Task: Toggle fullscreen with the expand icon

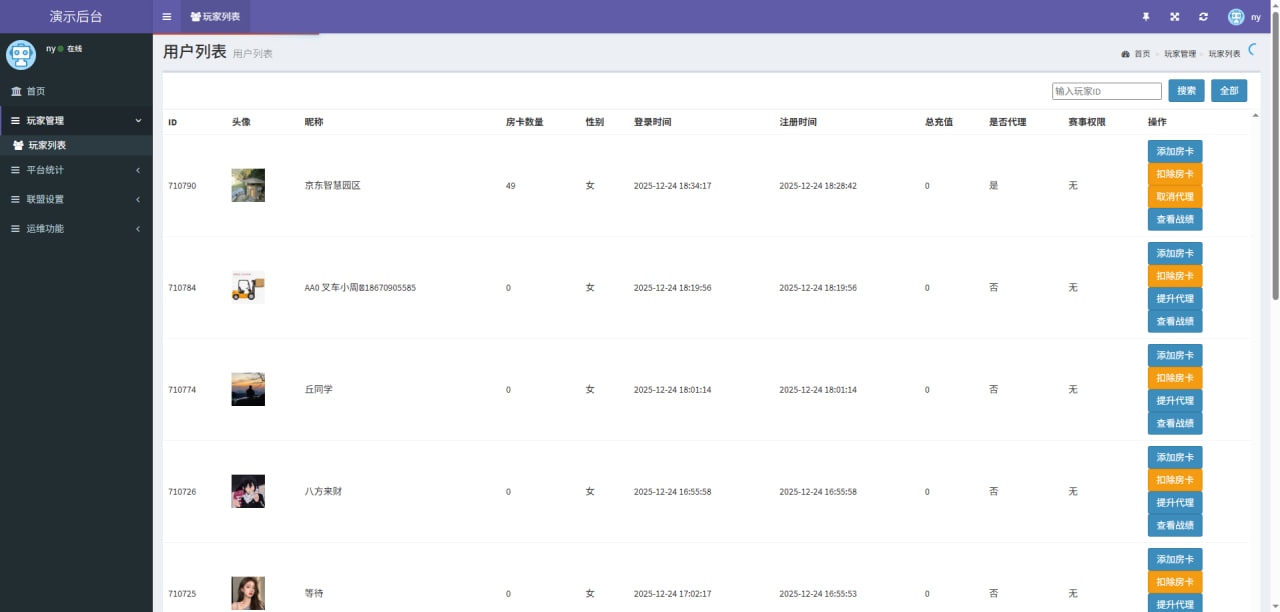Action: click(x=1175, y=17)
